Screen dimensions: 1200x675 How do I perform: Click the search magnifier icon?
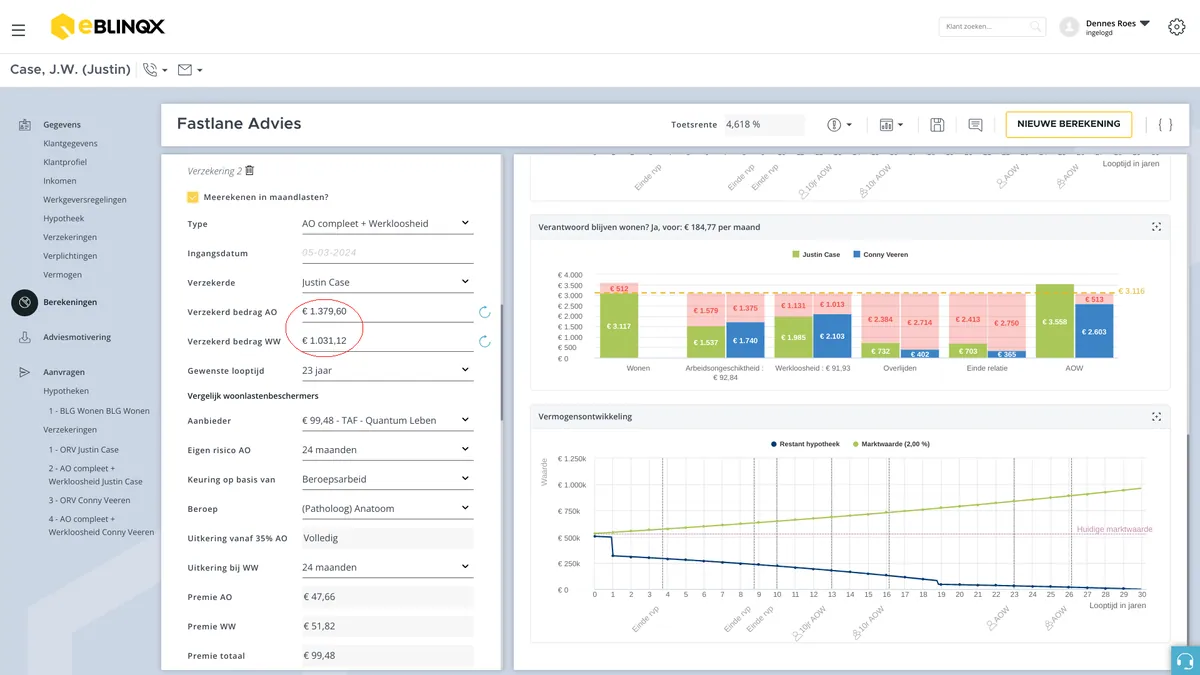(1036, 27)
